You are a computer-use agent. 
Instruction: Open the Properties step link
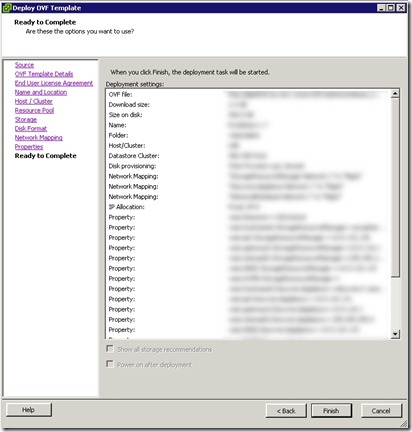click(29, 147)
